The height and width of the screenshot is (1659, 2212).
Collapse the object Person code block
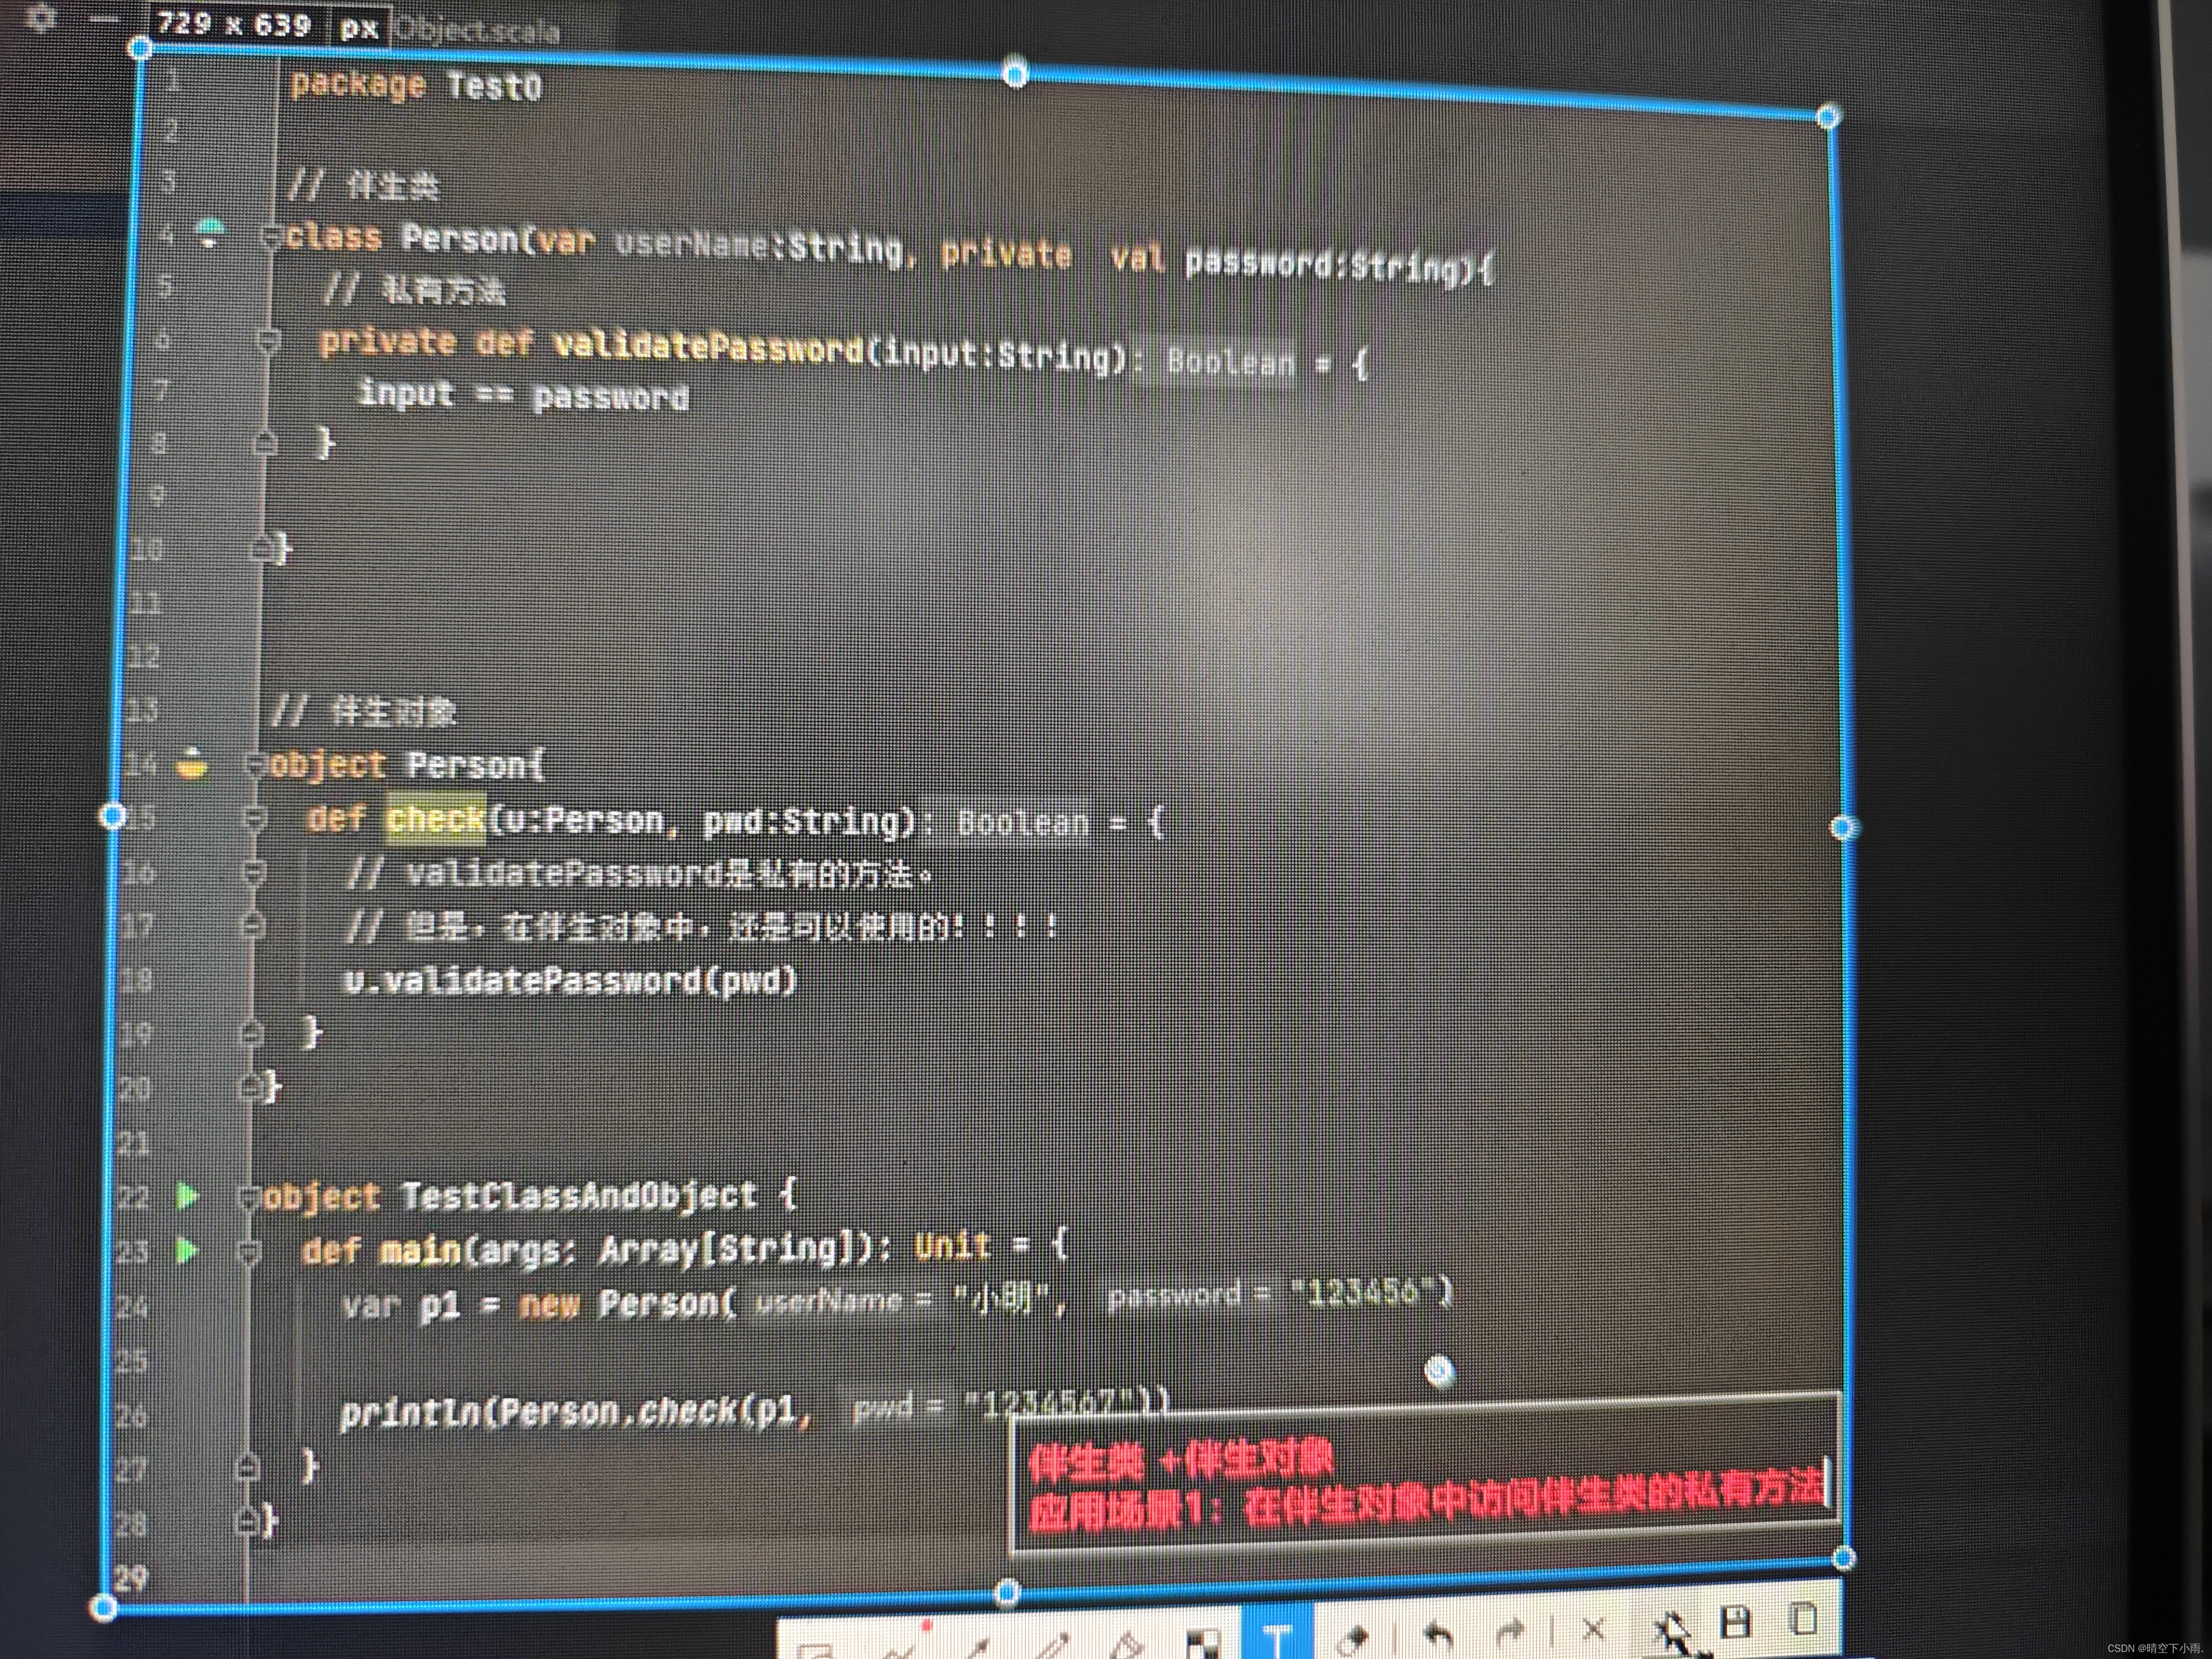256,765
